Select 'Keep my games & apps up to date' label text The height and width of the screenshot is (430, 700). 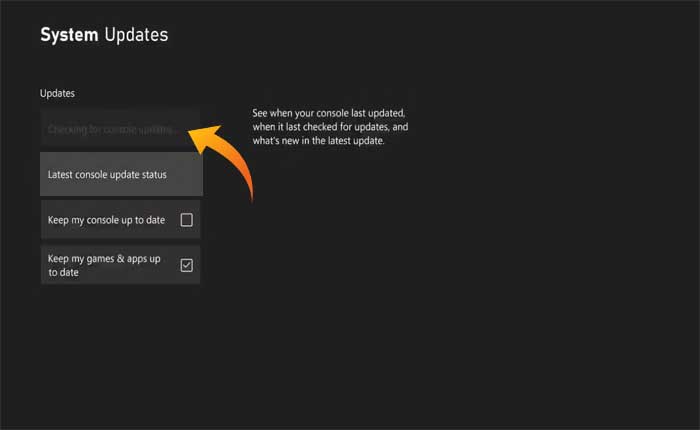tap(104, 265)
